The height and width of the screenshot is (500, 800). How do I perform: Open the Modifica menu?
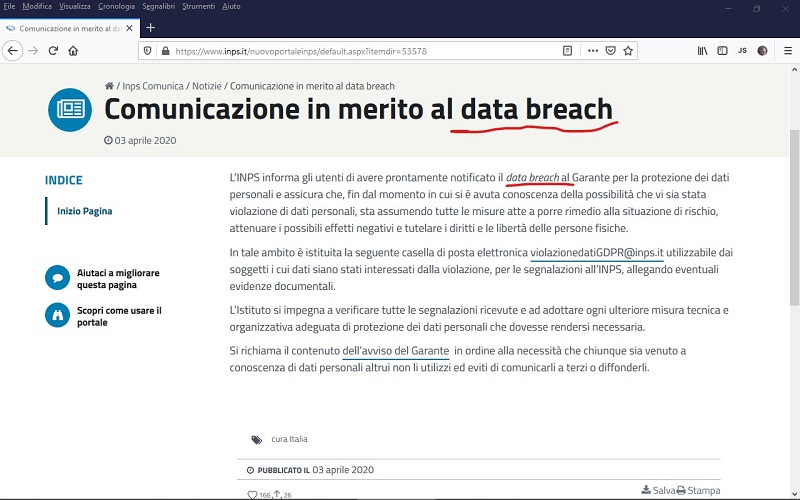37,7
